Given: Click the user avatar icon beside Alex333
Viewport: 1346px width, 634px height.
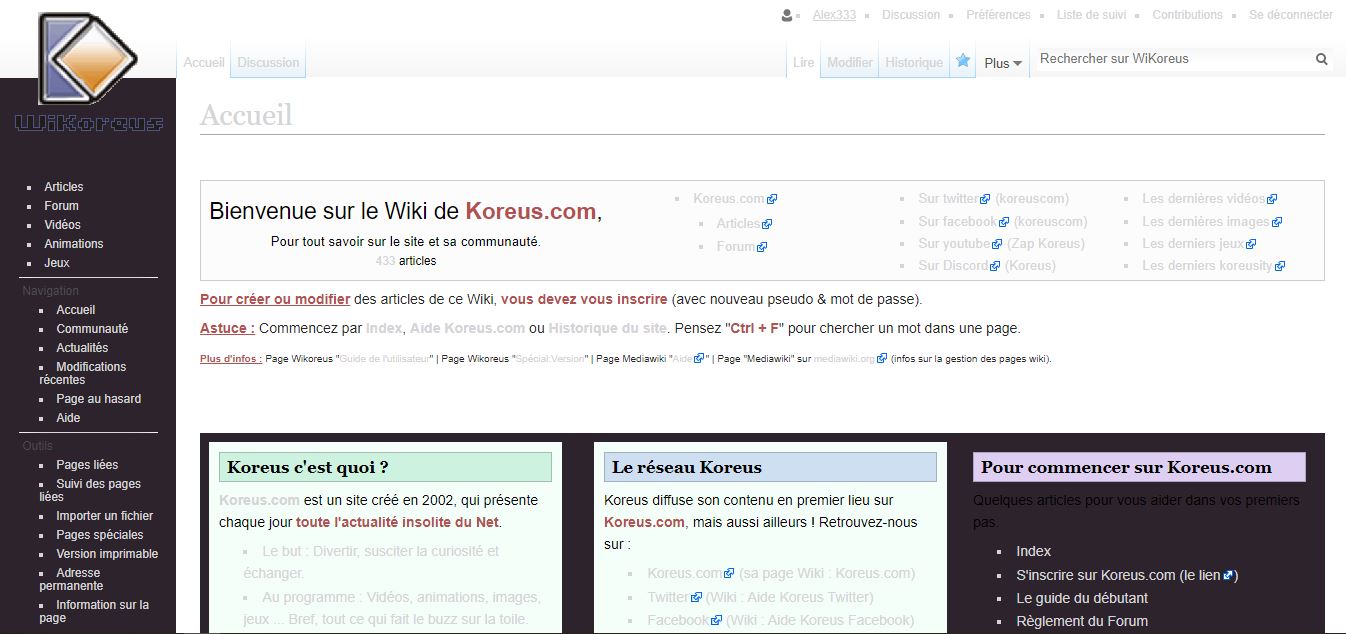Looking at the screenshot, I should point(788,15).
